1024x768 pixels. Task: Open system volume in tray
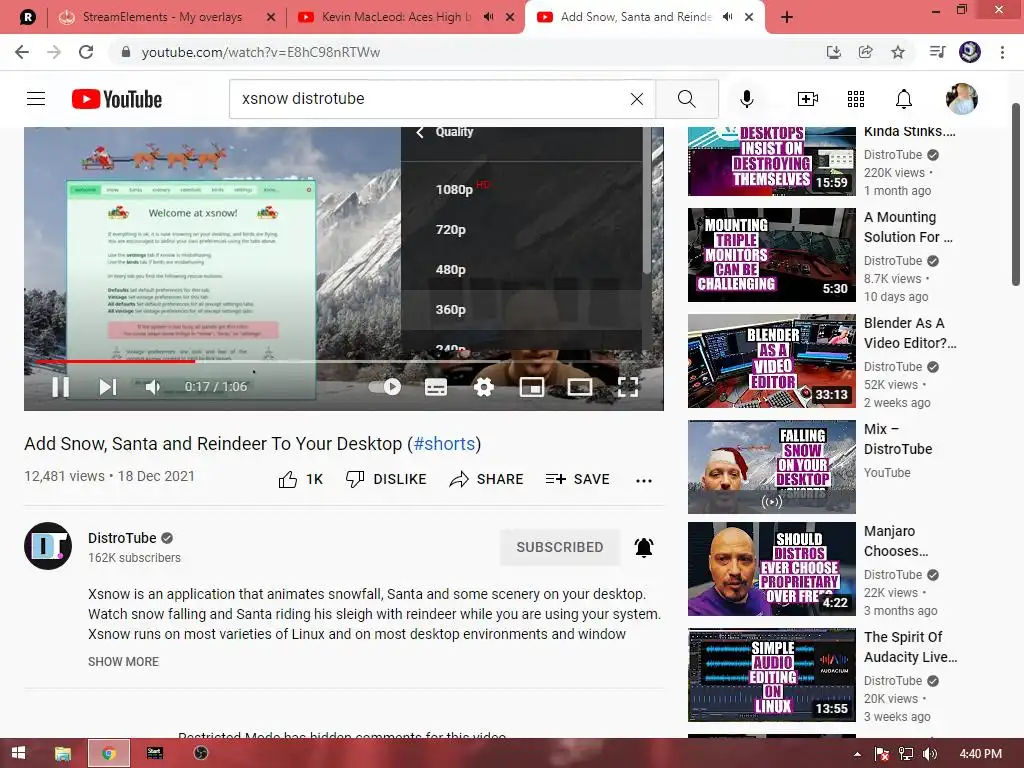click(929, 754)
